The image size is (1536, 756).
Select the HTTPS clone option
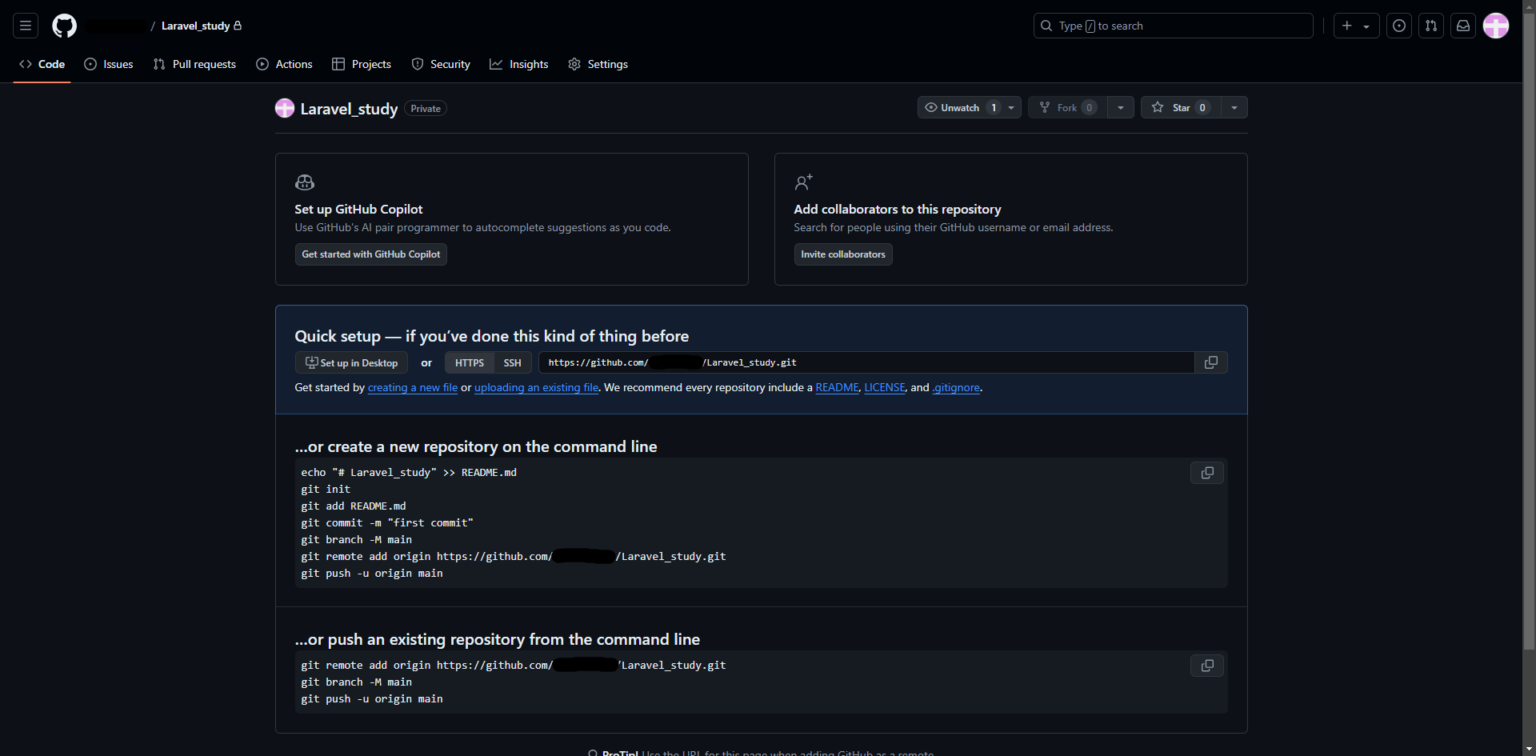469,362
